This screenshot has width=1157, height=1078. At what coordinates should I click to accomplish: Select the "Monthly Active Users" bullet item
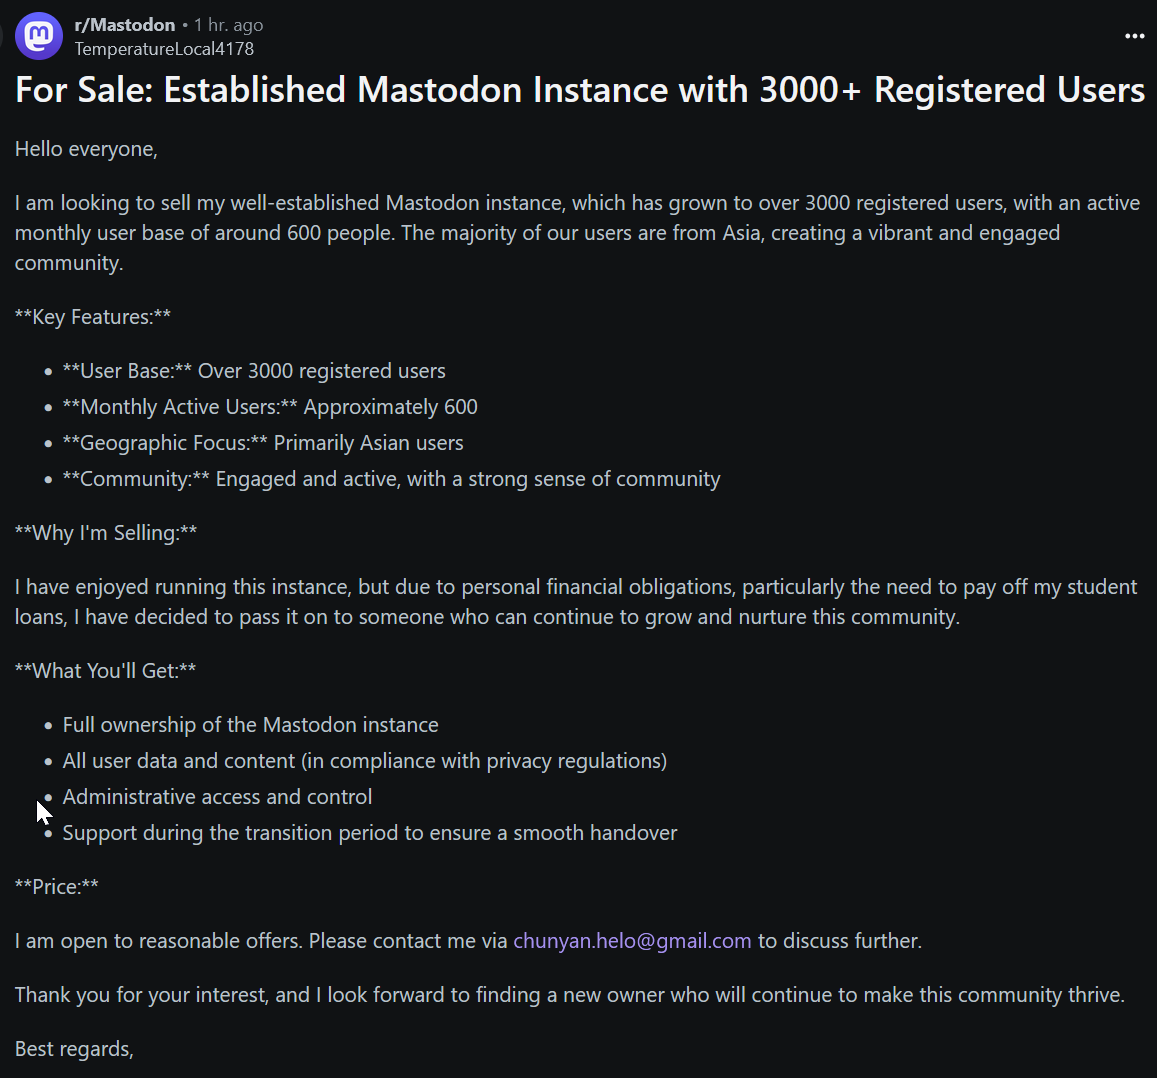click(270, 407)
